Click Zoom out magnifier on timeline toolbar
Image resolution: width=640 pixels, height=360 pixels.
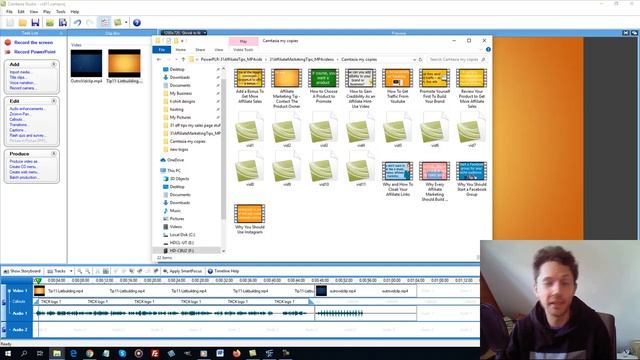87,271
